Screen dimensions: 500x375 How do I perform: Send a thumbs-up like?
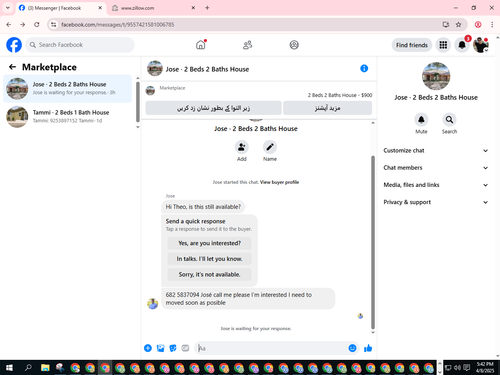tap(368, 348)
